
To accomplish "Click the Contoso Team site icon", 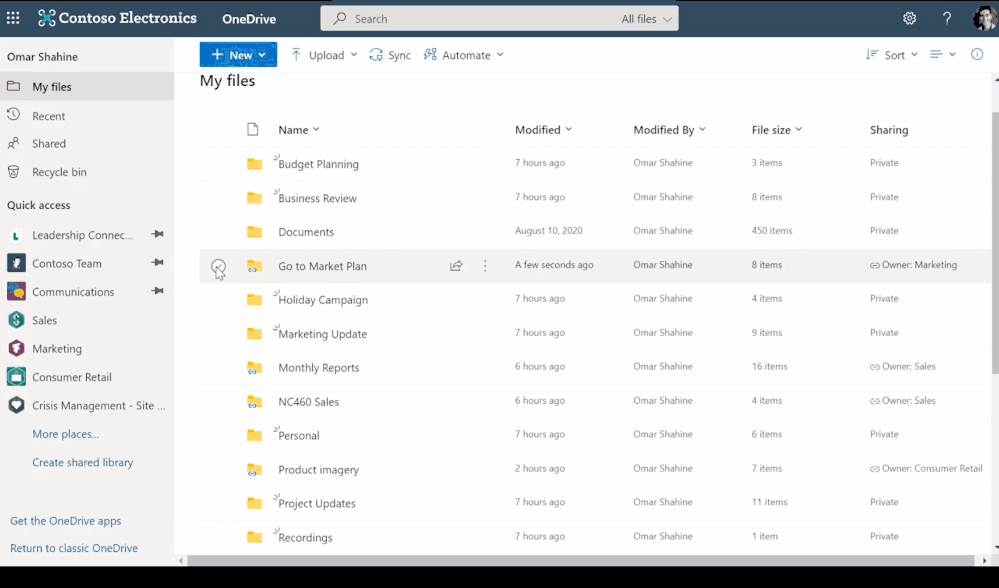I will pos(16,262).
